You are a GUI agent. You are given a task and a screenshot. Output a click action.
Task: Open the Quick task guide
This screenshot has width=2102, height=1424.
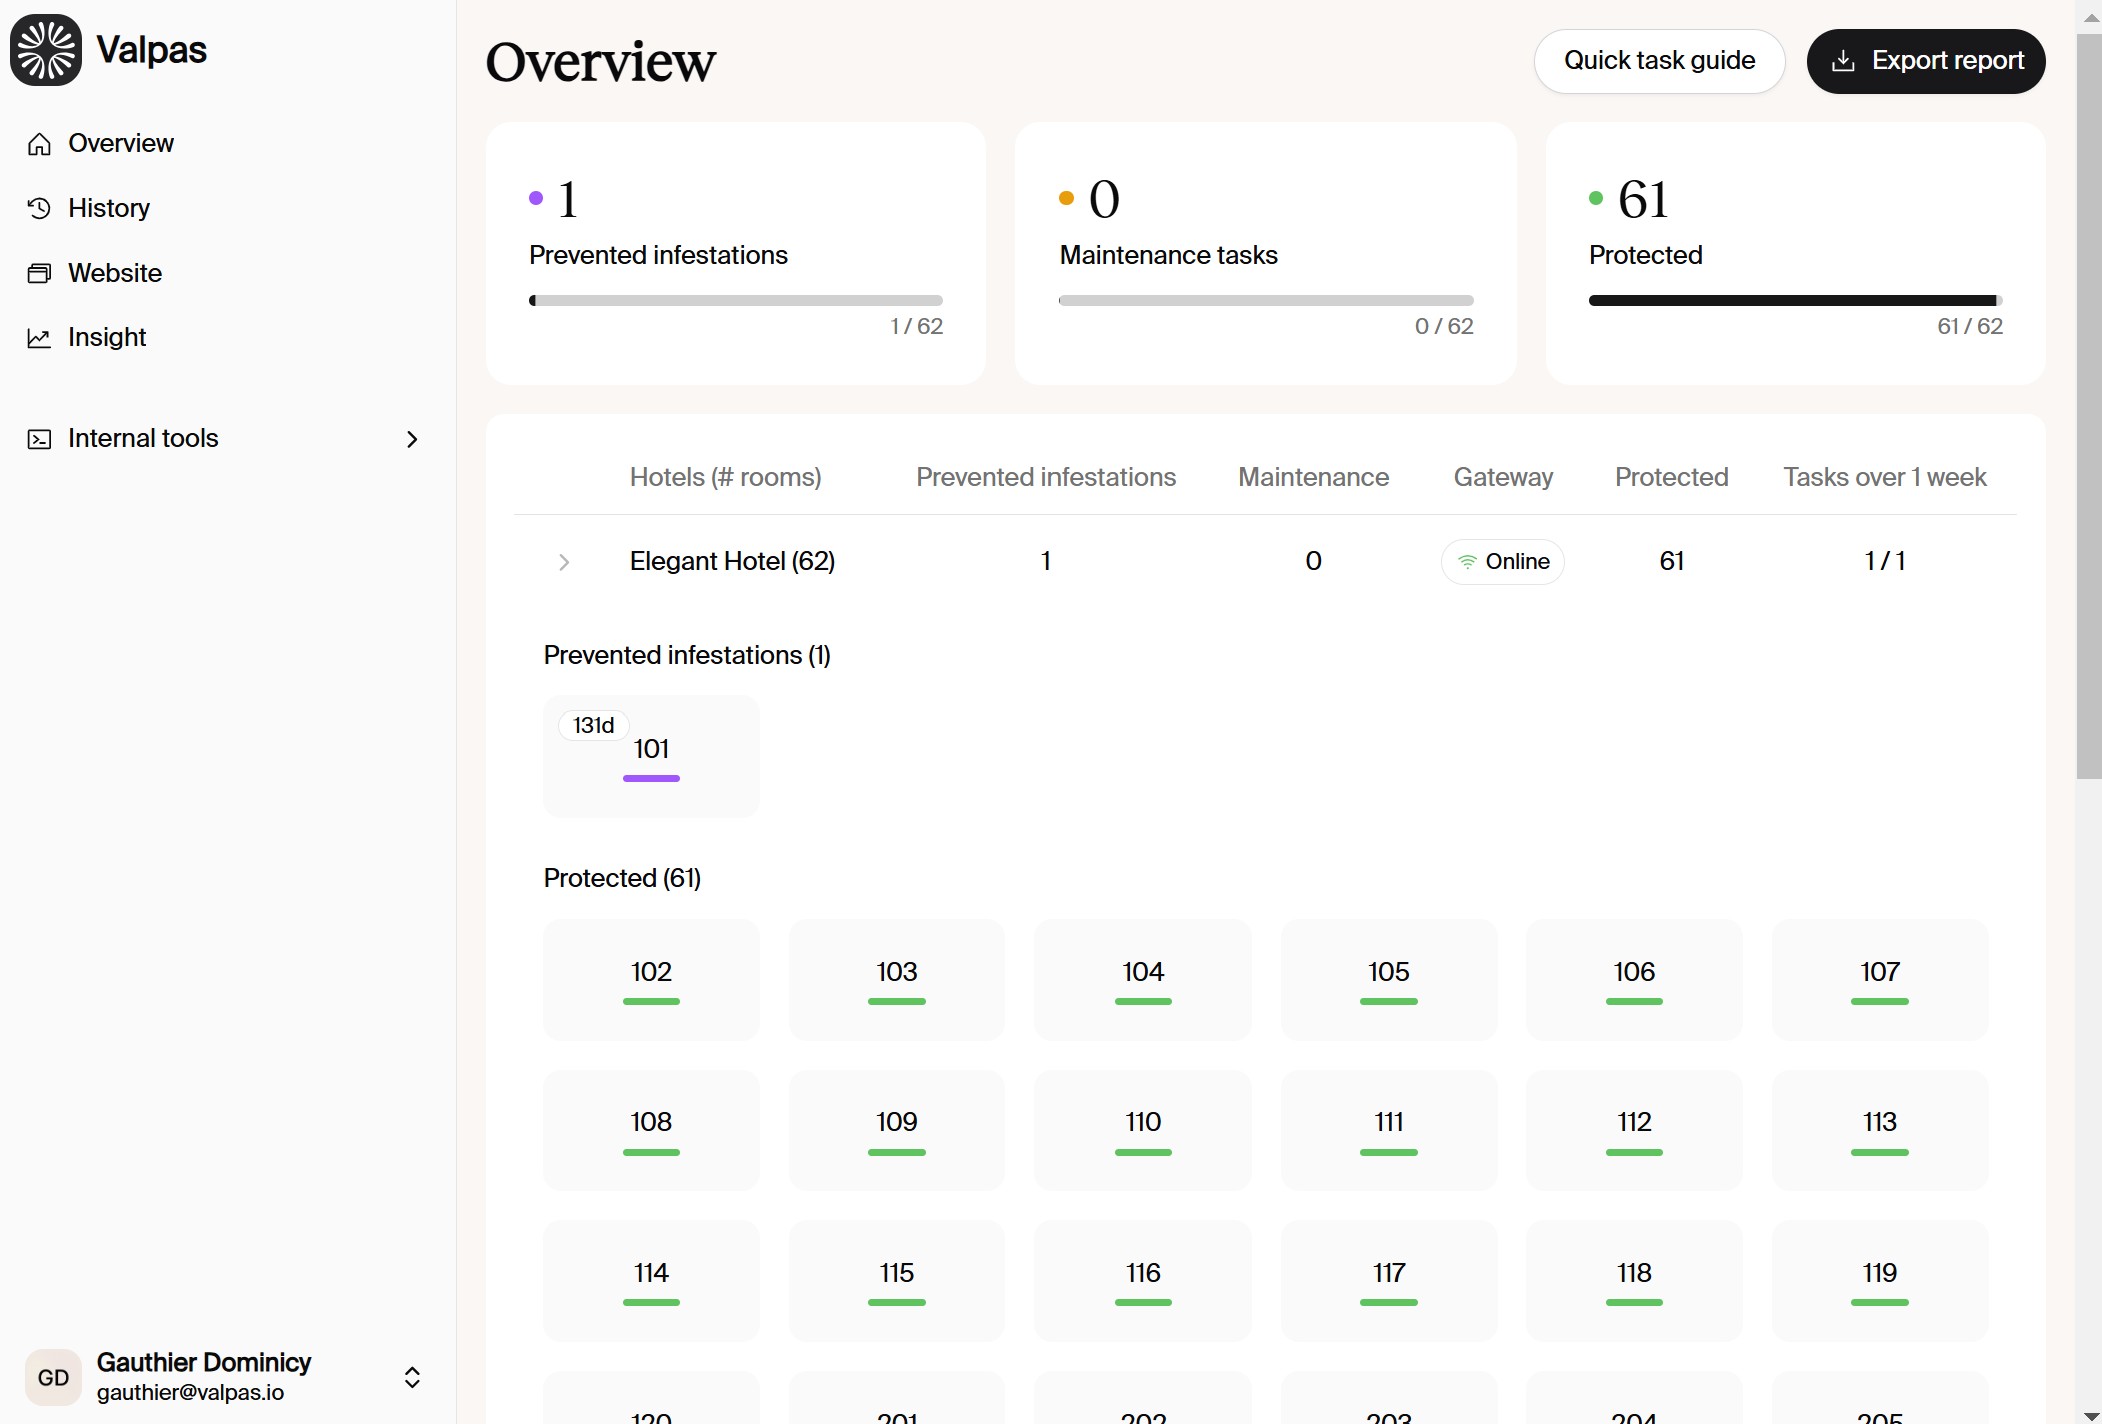click(1659, 61)
